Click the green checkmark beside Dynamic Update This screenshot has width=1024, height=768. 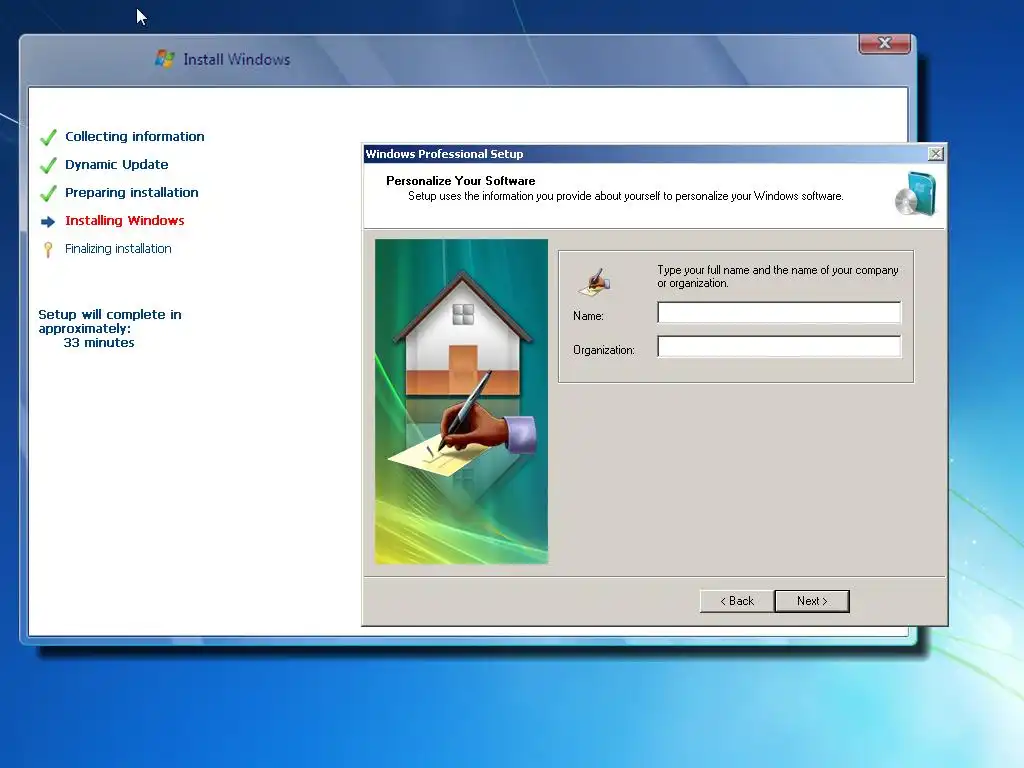[48, 165]
